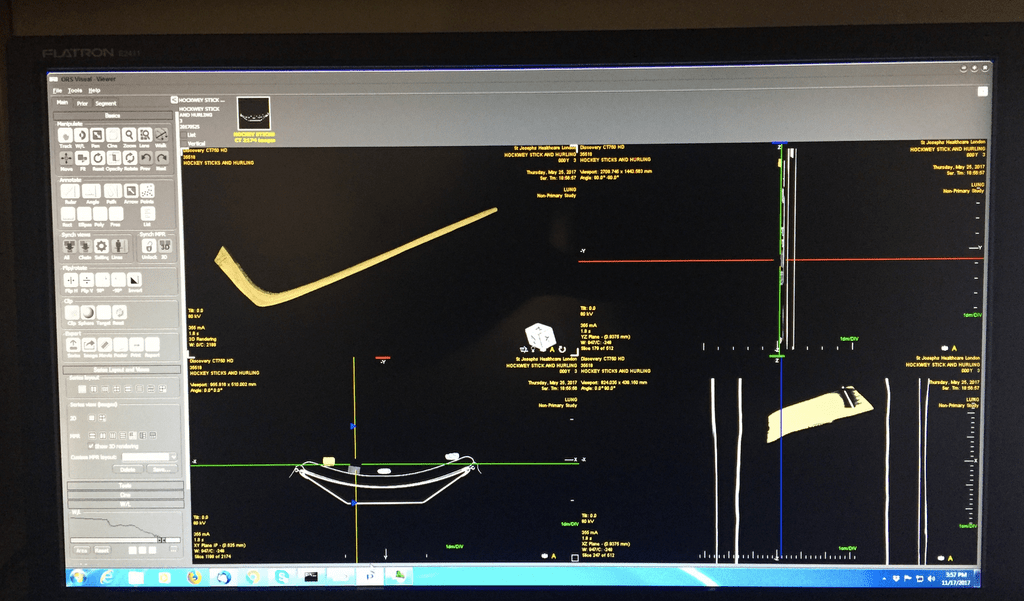Activate the Rotate tool

[x=129, y=160]
